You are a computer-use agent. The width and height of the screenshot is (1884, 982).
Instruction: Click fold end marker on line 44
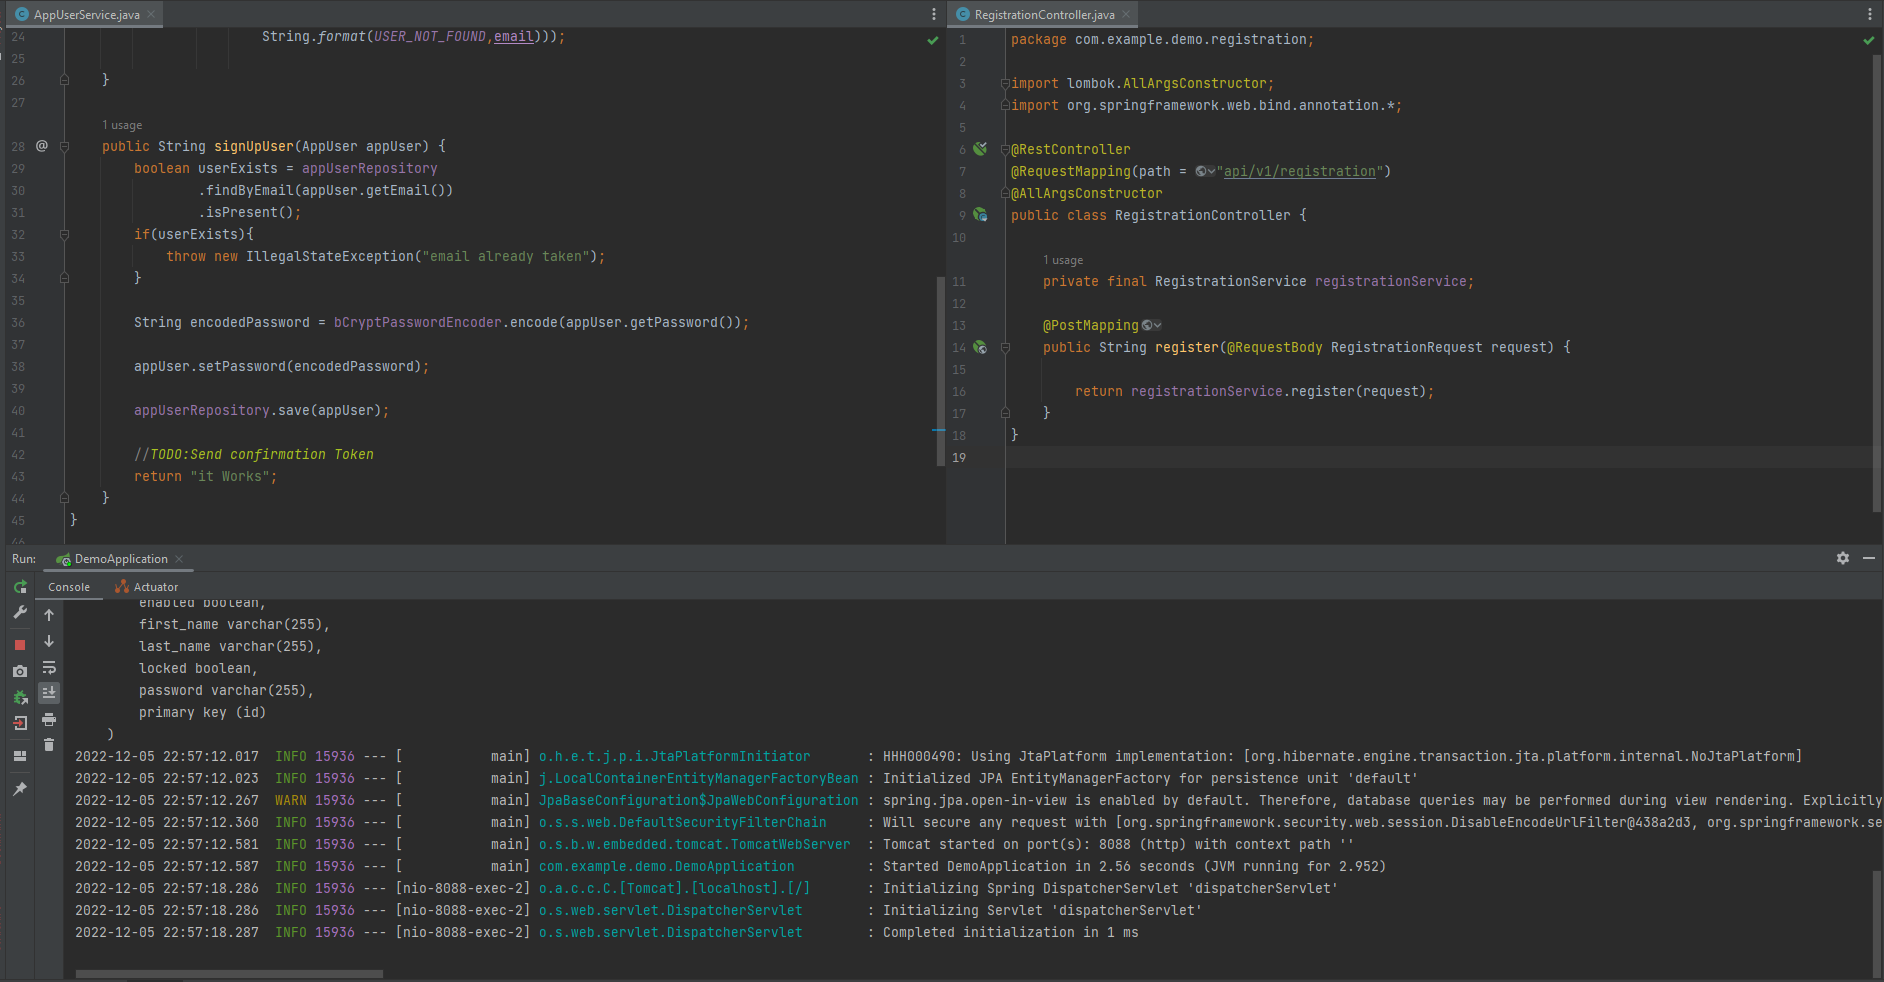click(64, 497)
